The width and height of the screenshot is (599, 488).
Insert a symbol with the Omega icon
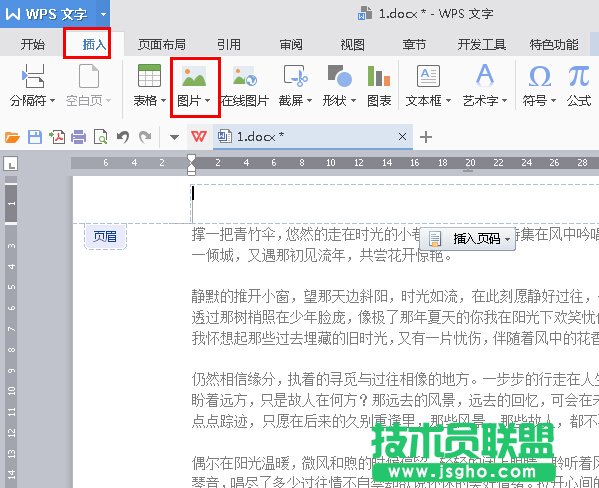point(539,76)
